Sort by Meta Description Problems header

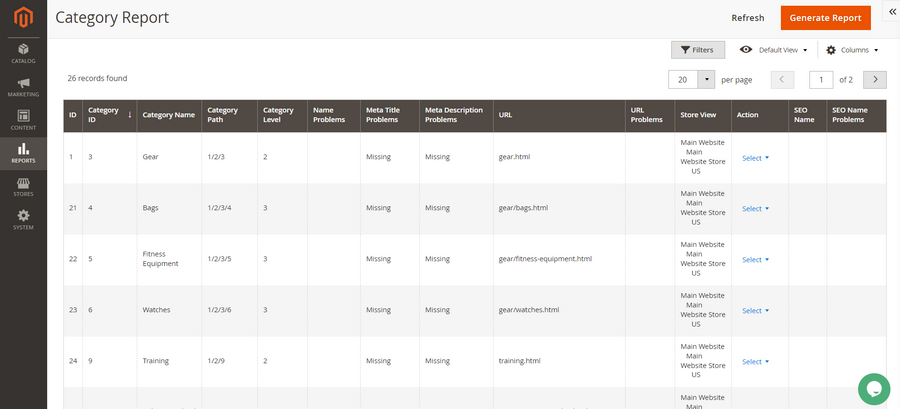tap(456, 115)
